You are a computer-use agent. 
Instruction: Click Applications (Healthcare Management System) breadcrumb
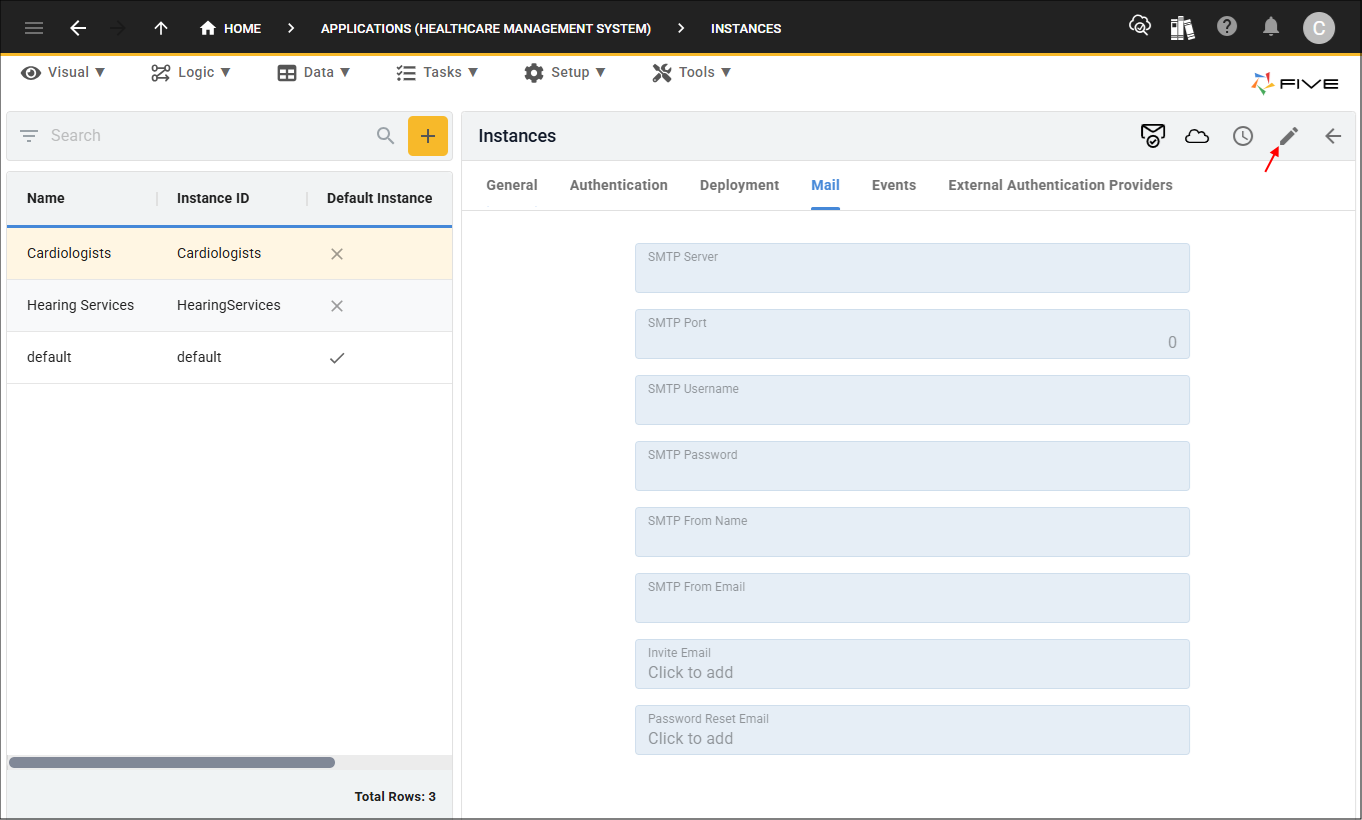(485, 28)
